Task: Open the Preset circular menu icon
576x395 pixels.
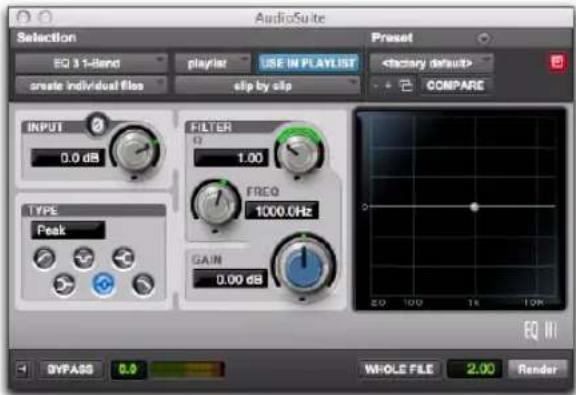Action: [x=483, y=38]
